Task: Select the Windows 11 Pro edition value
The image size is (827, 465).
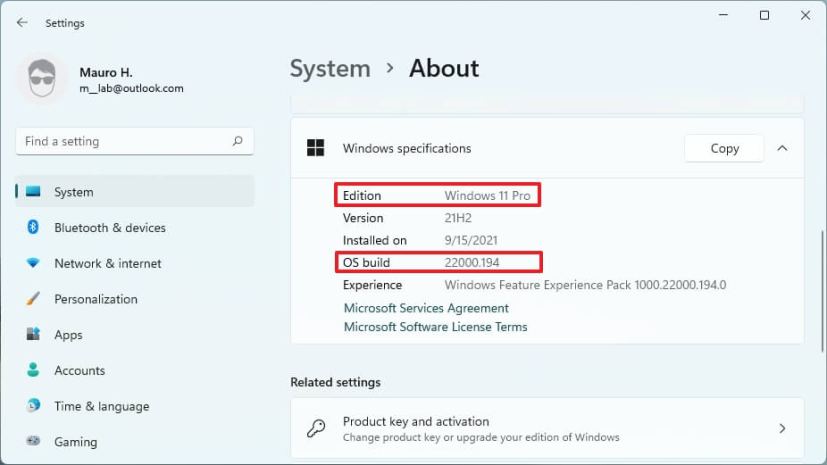Action: point(487,196)
